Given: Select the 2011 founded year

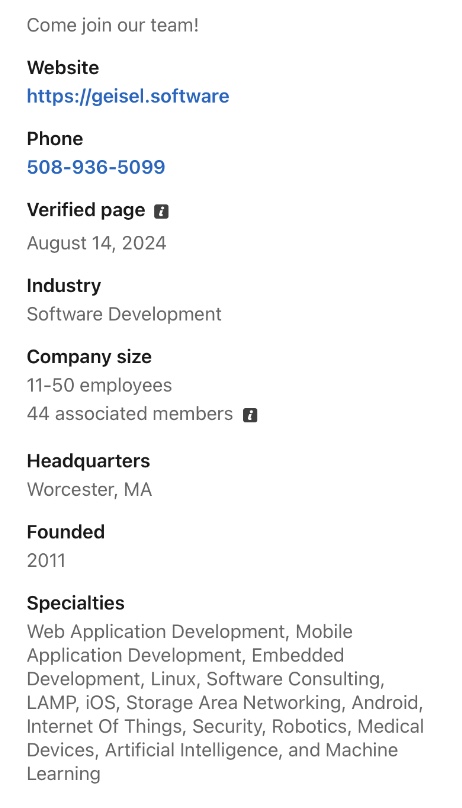Looking at the screenshot, I should click(46, 561).
